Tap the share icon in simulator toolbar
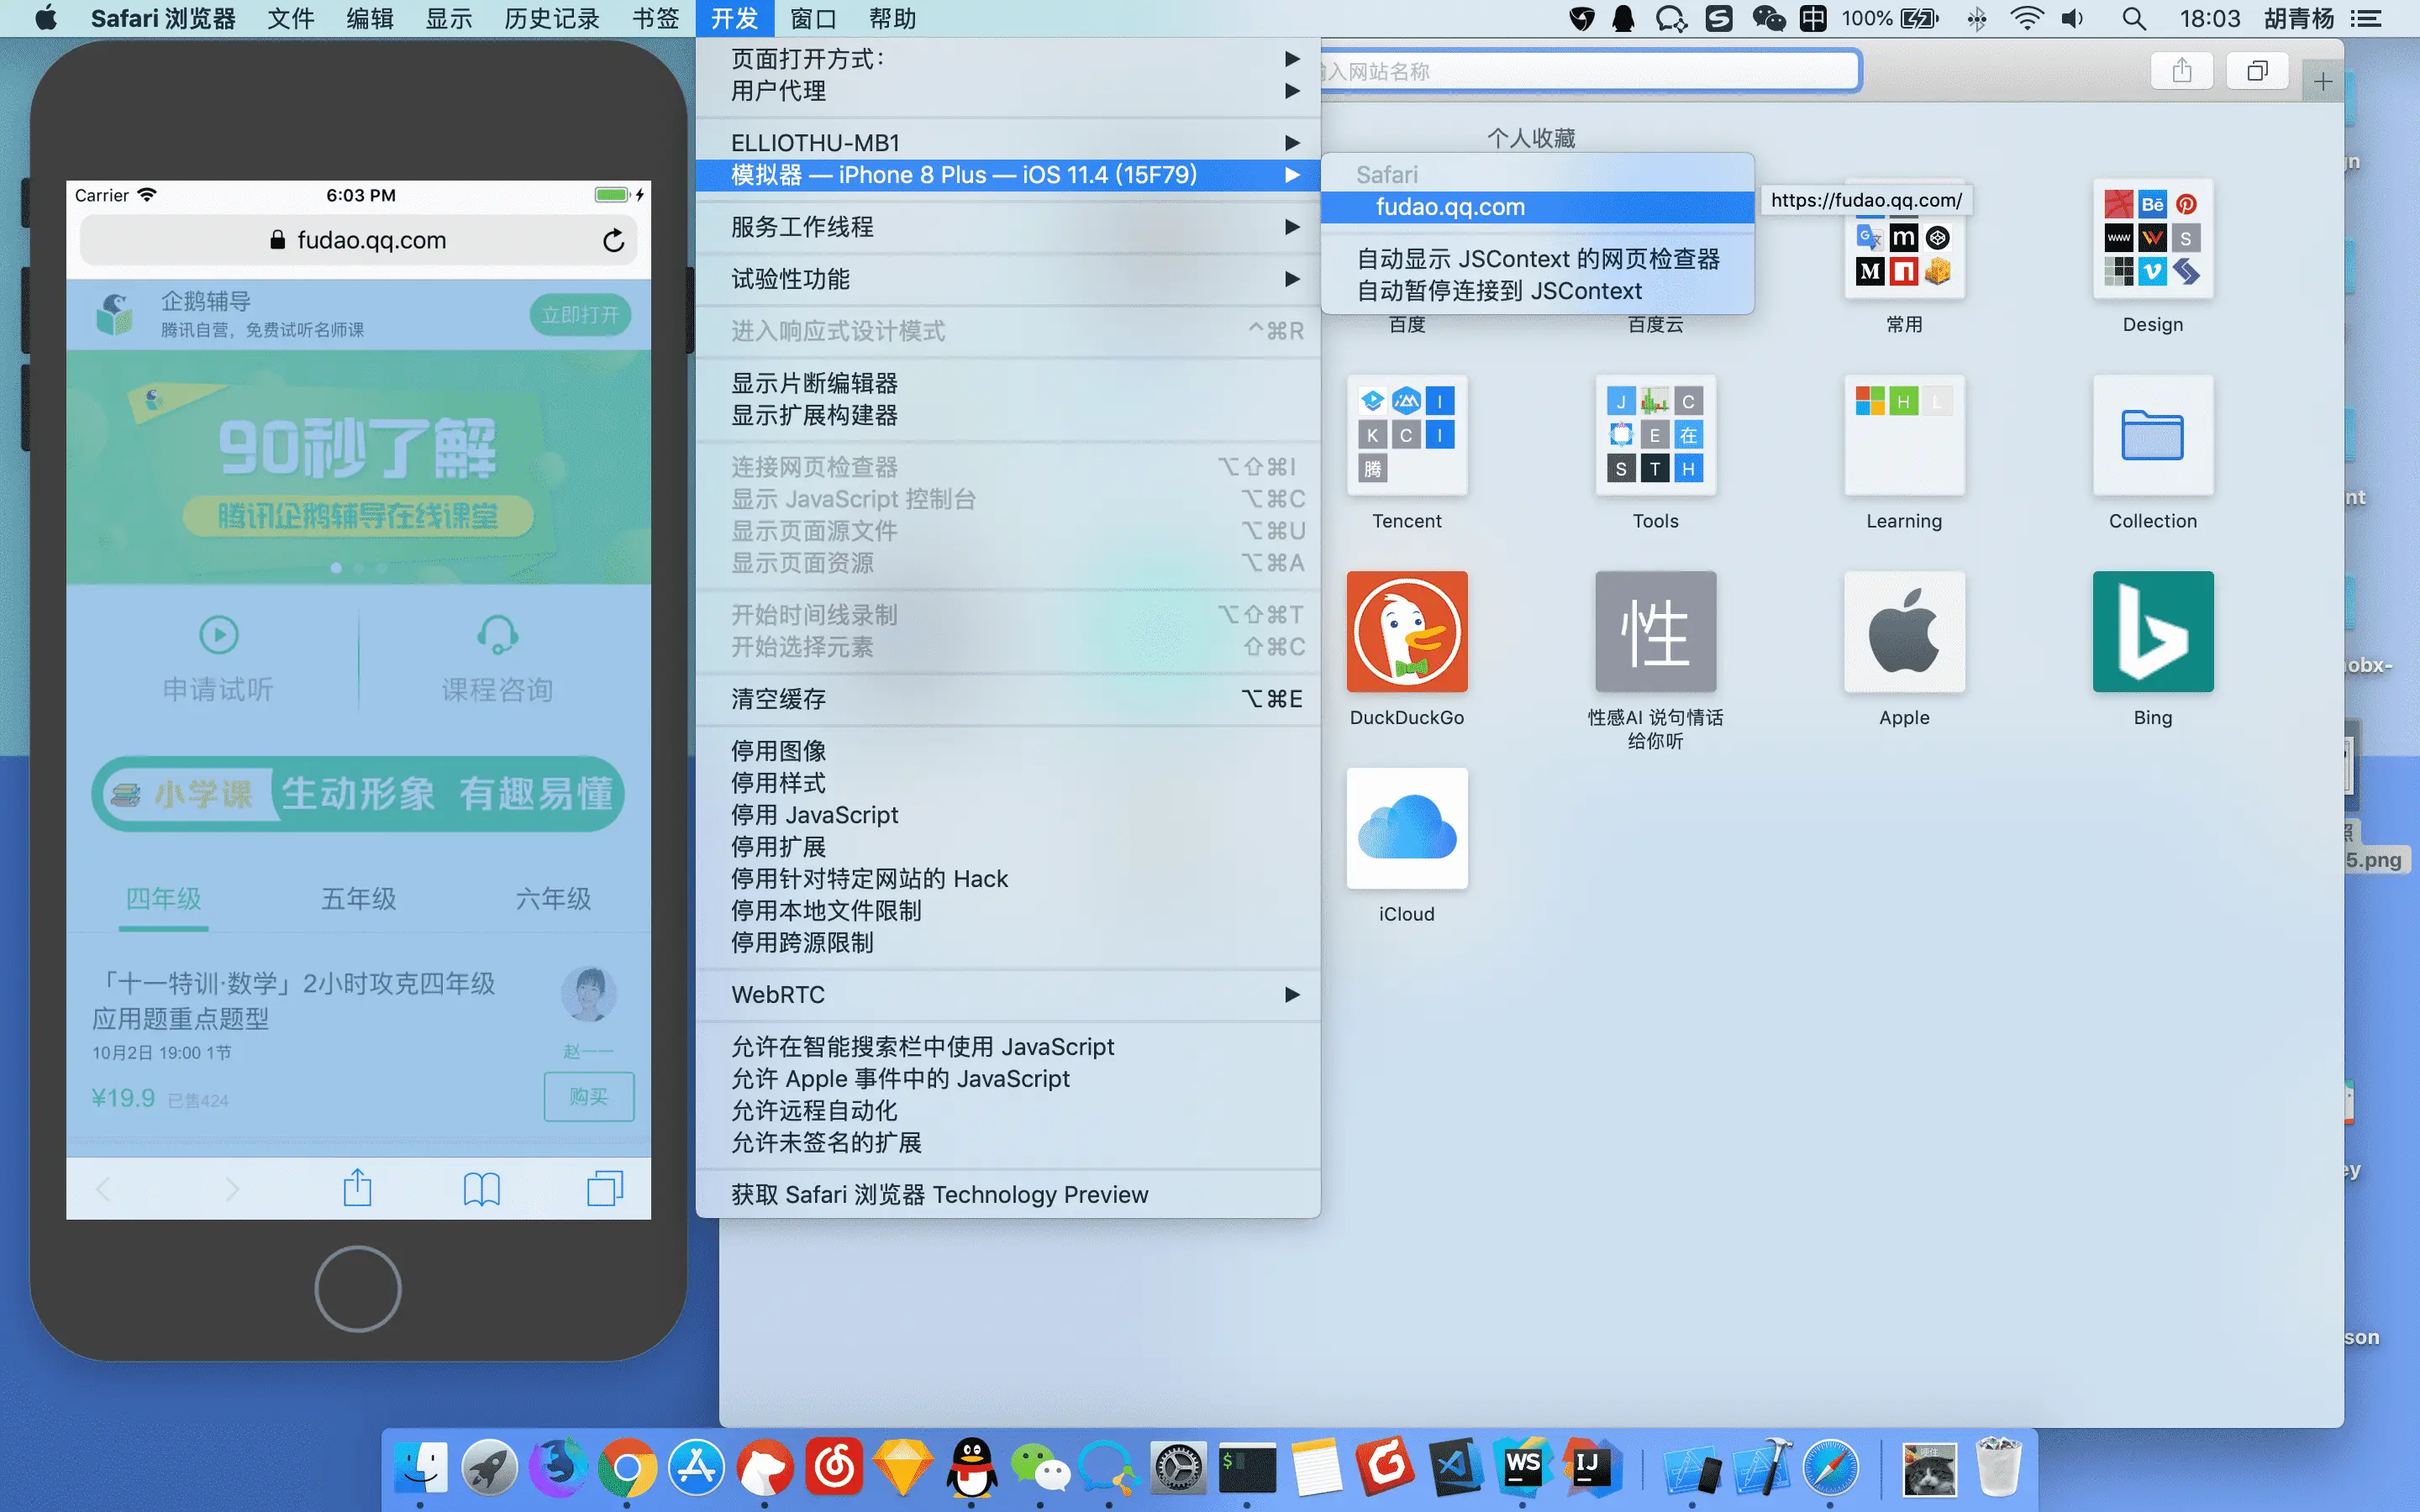The width and height of the screenshot is (2420, 1512). point(357,1188)
